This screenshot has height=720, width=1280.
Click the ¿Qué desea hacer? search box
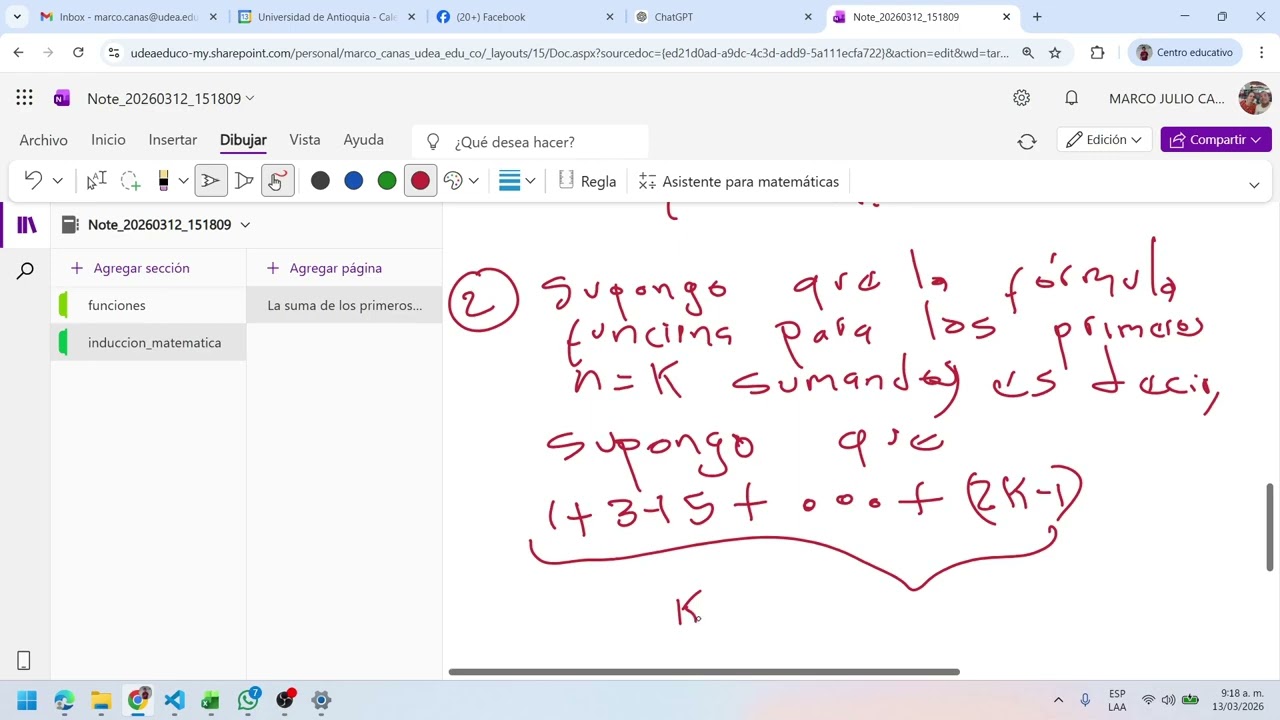tap(531, 142)
